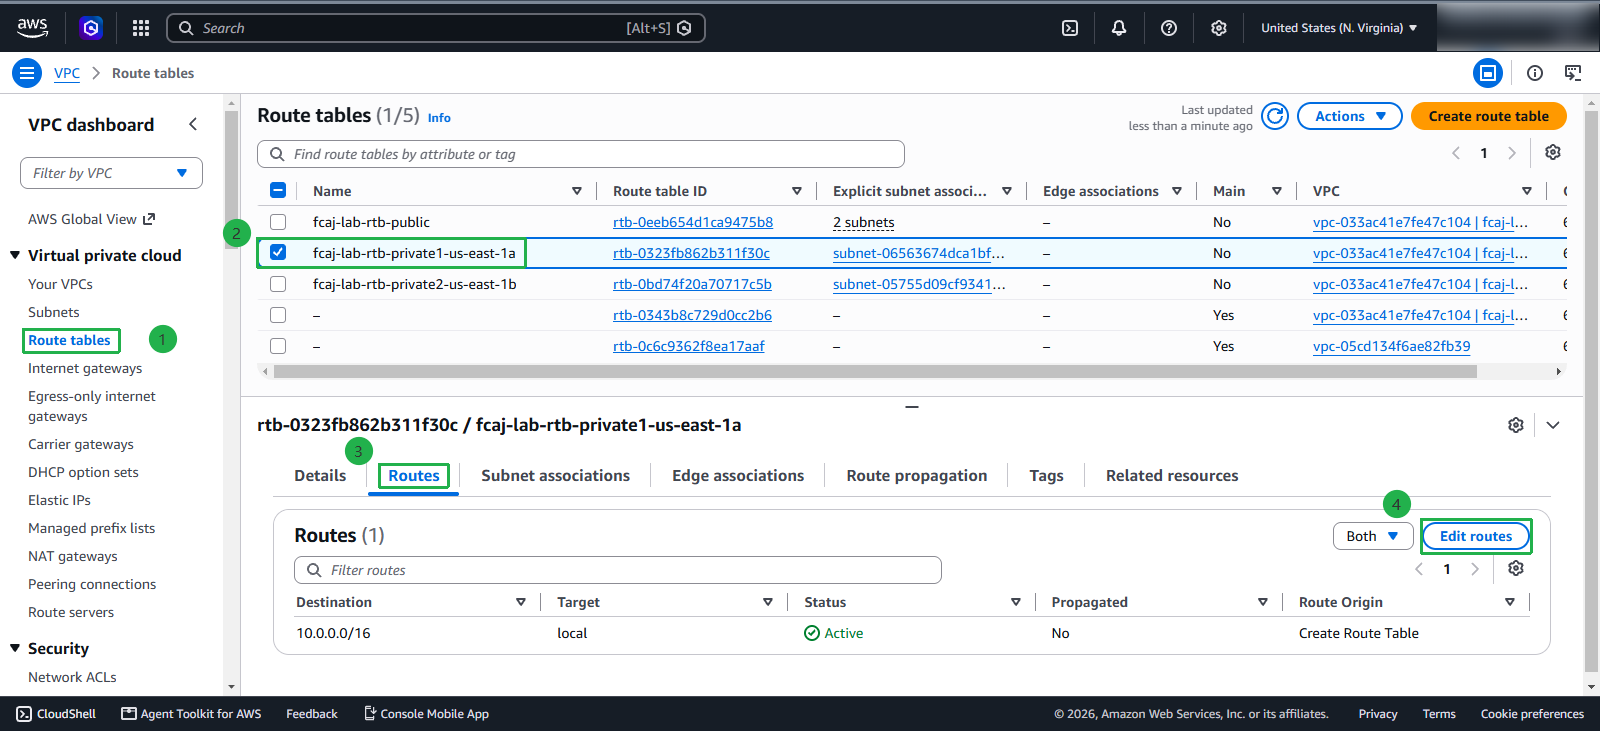Collapse the Security section
Image resolution: width=1600 pixels, height=731 pixels.
[x=15, y=648]
